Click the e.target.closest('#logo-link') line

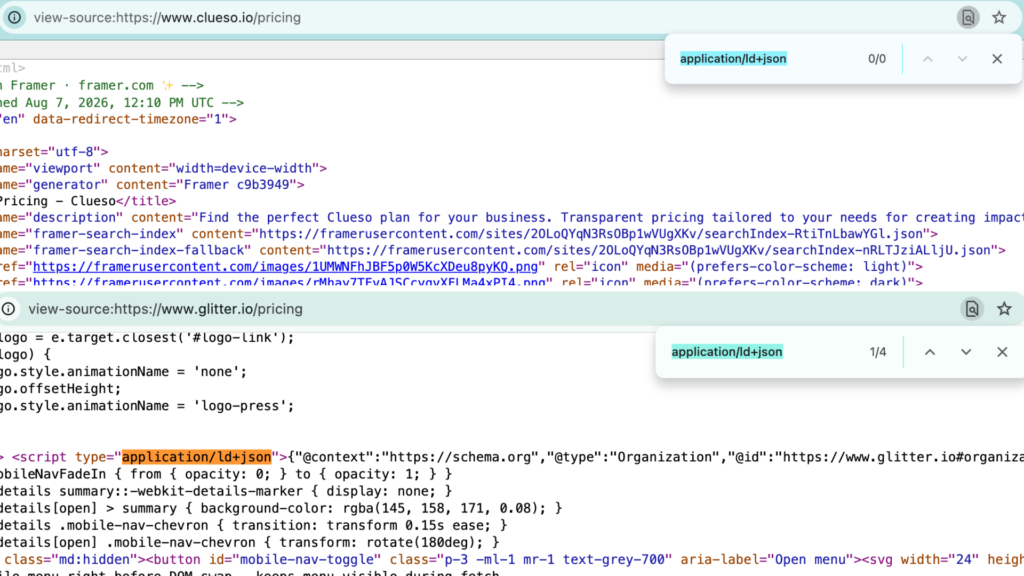pos(147,338)
